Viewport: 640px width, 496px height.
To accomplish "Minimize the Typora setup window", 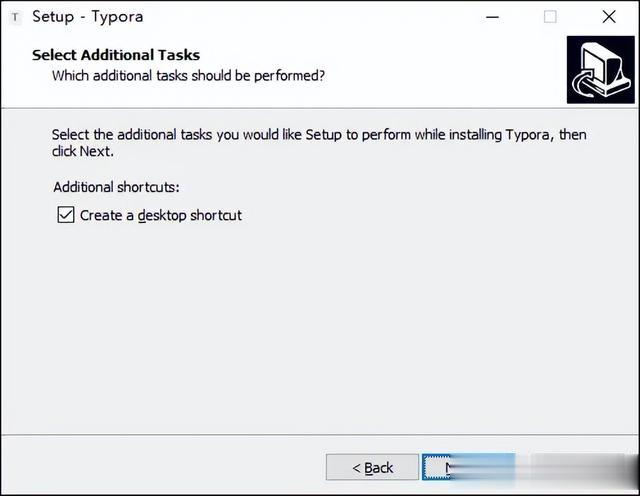I will coord(493,17).
